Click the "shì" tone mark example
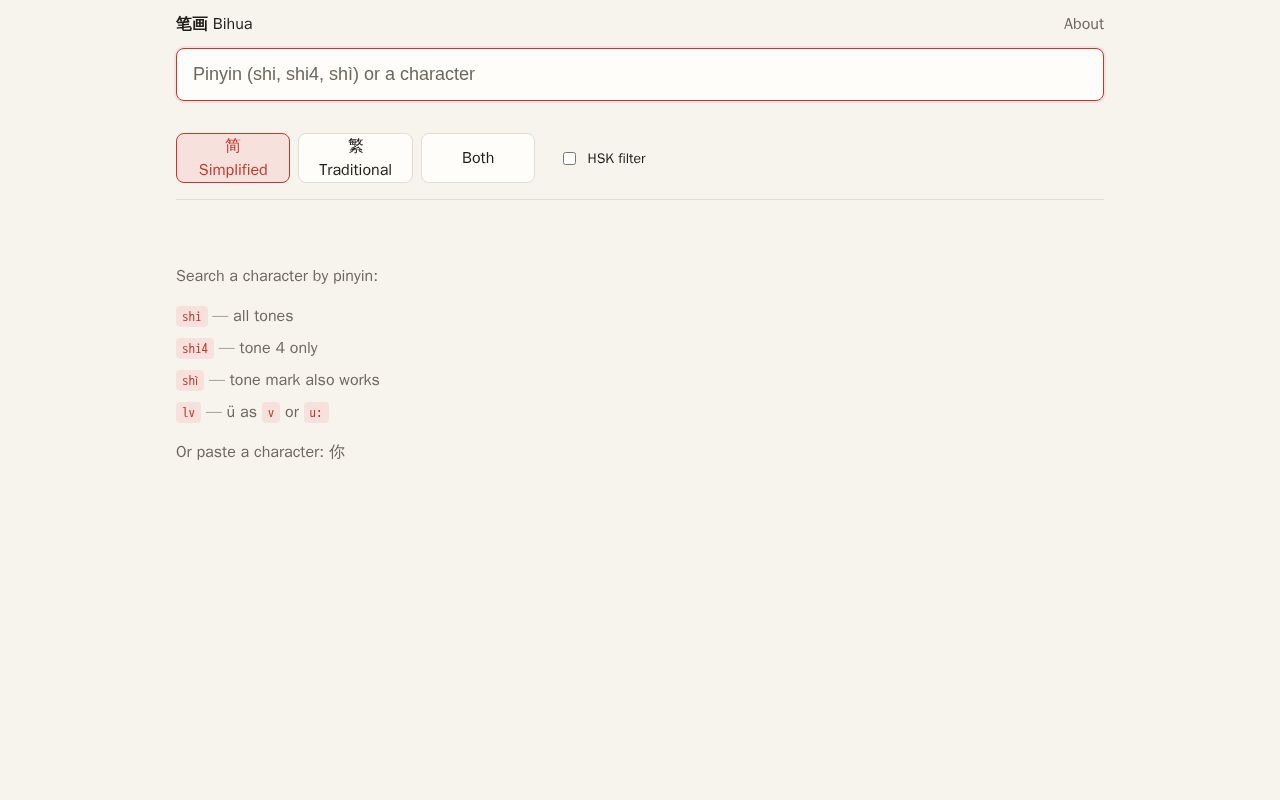Screen dimensions: 1280x800 190,380
